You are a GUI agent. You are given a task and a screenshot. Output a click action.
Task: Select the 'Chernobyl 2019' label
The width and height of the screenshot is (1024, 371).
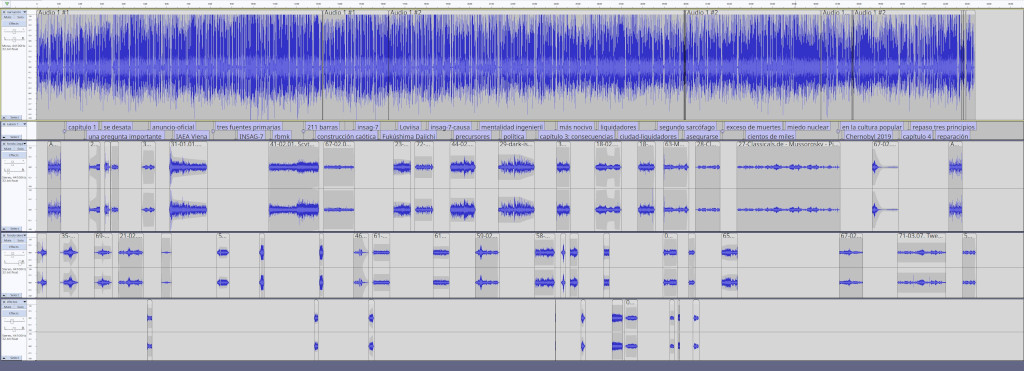pos(868,137)
